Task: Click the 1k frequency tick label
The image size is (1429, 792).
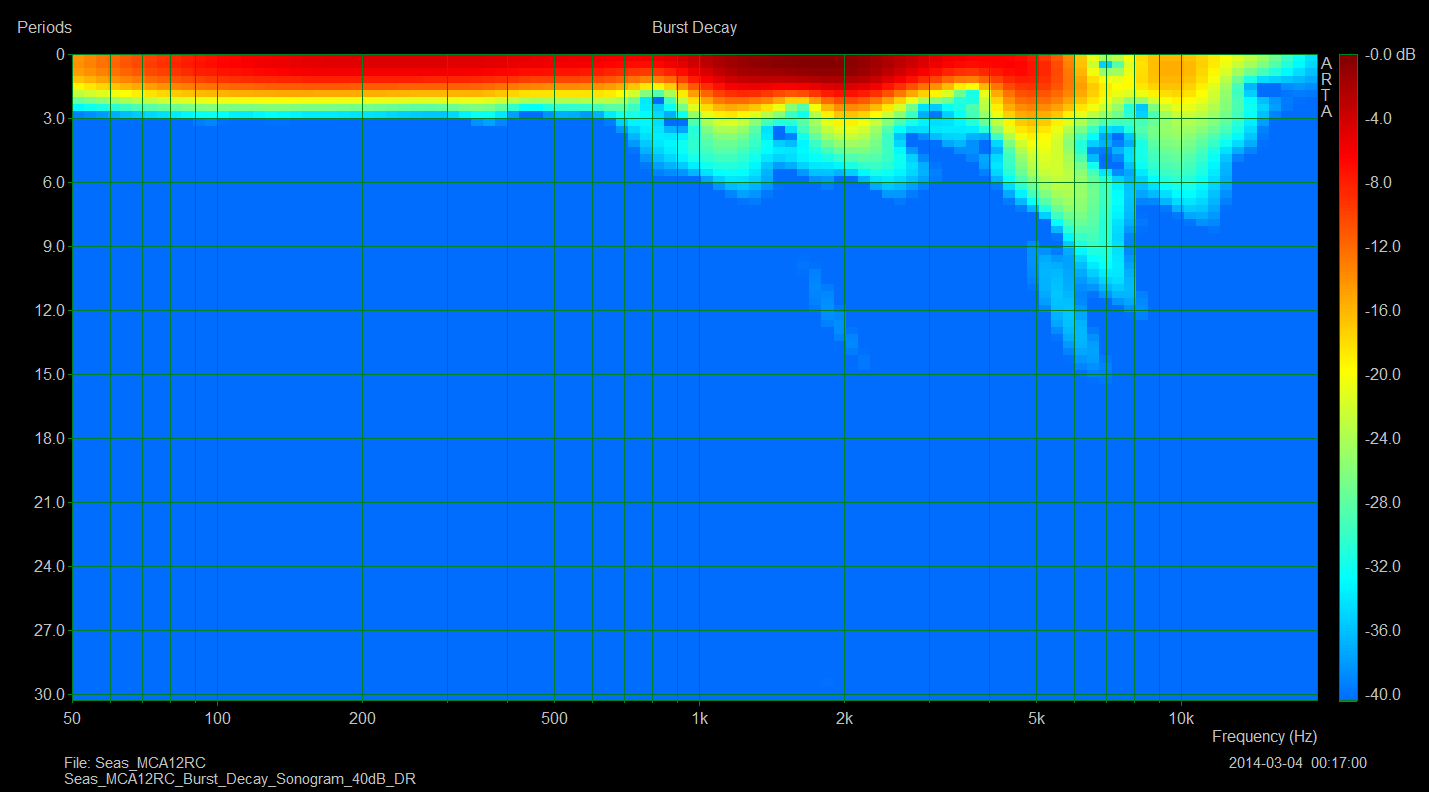Action: [699, 718]
